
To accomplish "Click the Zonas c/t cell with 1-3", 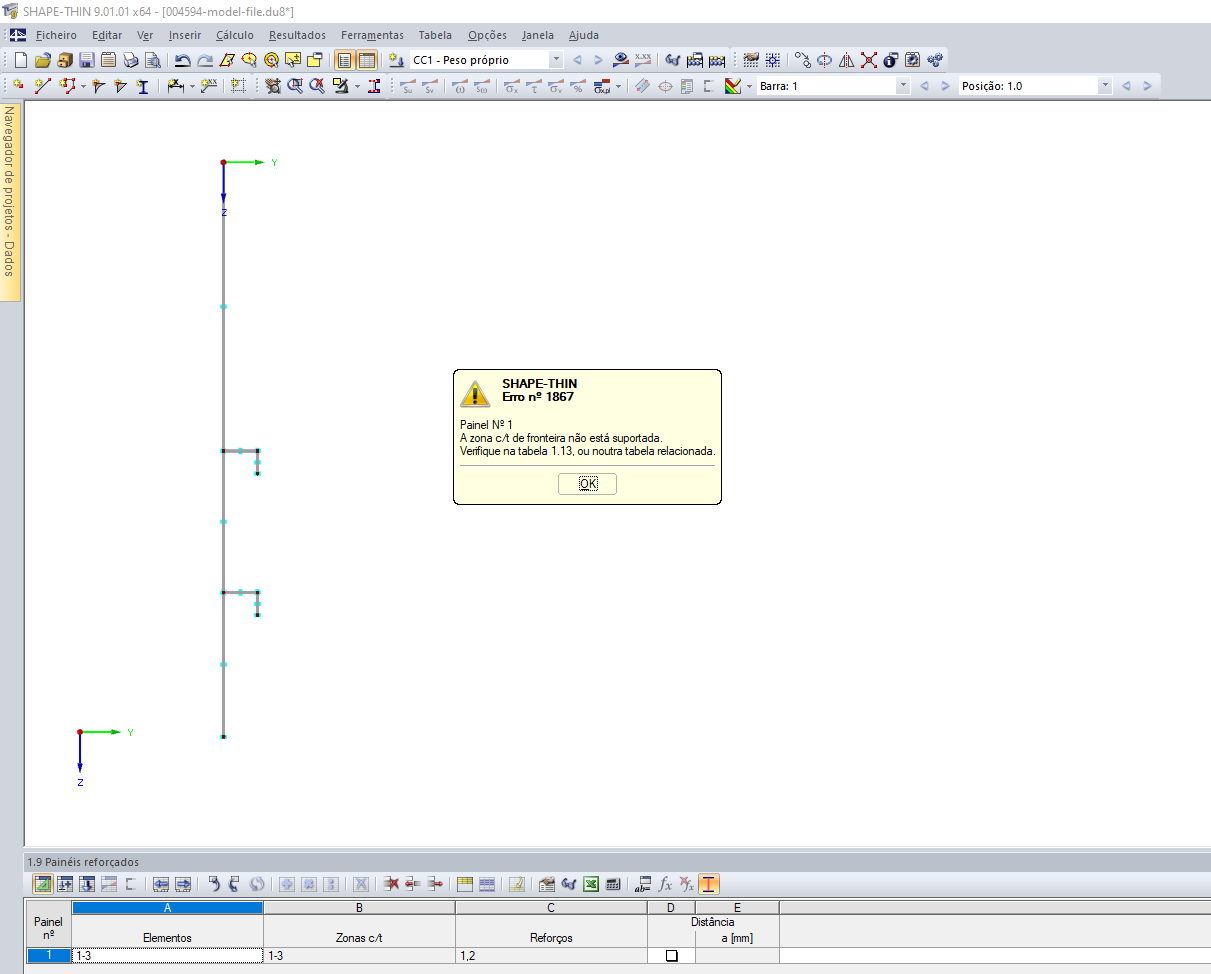I will [x=359, y=956].
